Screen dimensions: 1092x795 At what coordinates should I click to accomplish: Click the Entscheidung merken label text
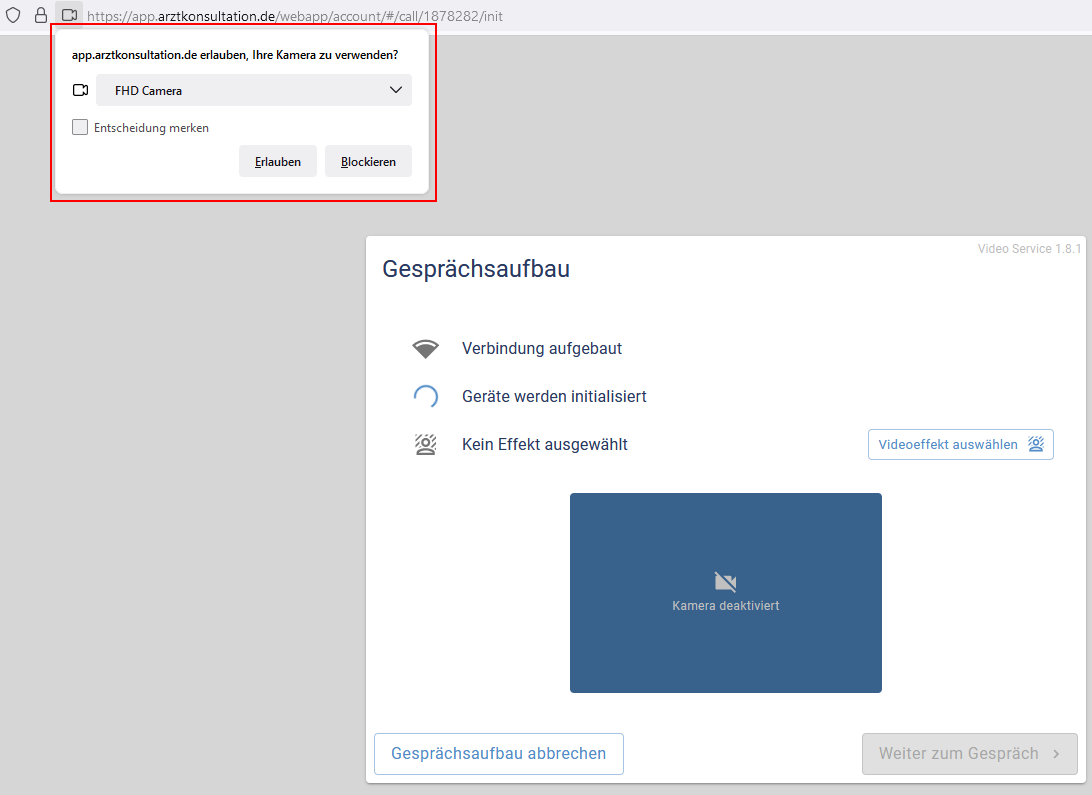(x=151, y=128)
